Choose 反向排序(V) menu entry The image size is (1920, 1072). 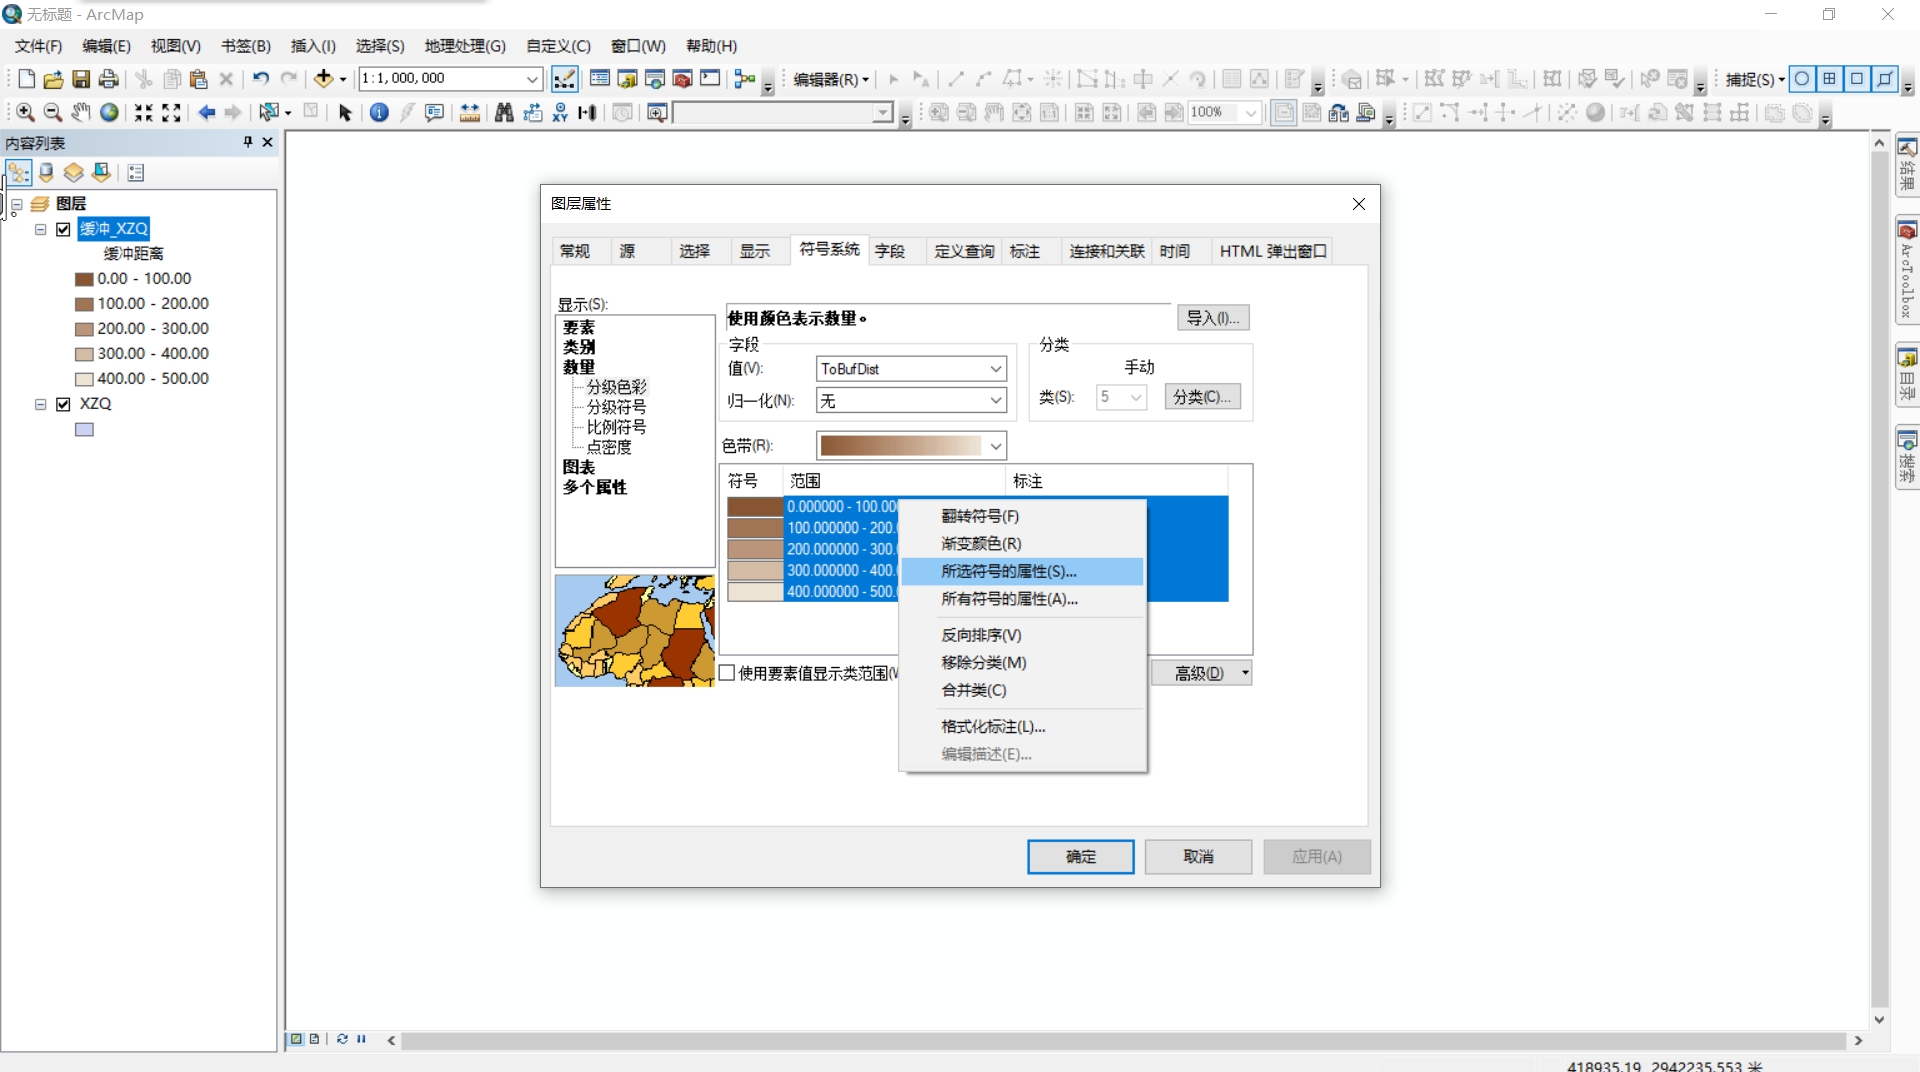click(x=1022, y=635)
